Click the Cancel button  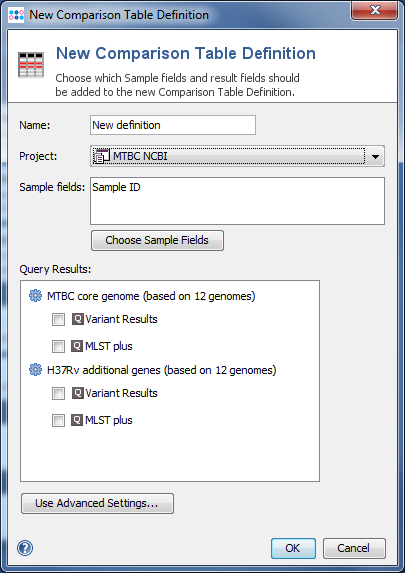[x=354, y=548]
